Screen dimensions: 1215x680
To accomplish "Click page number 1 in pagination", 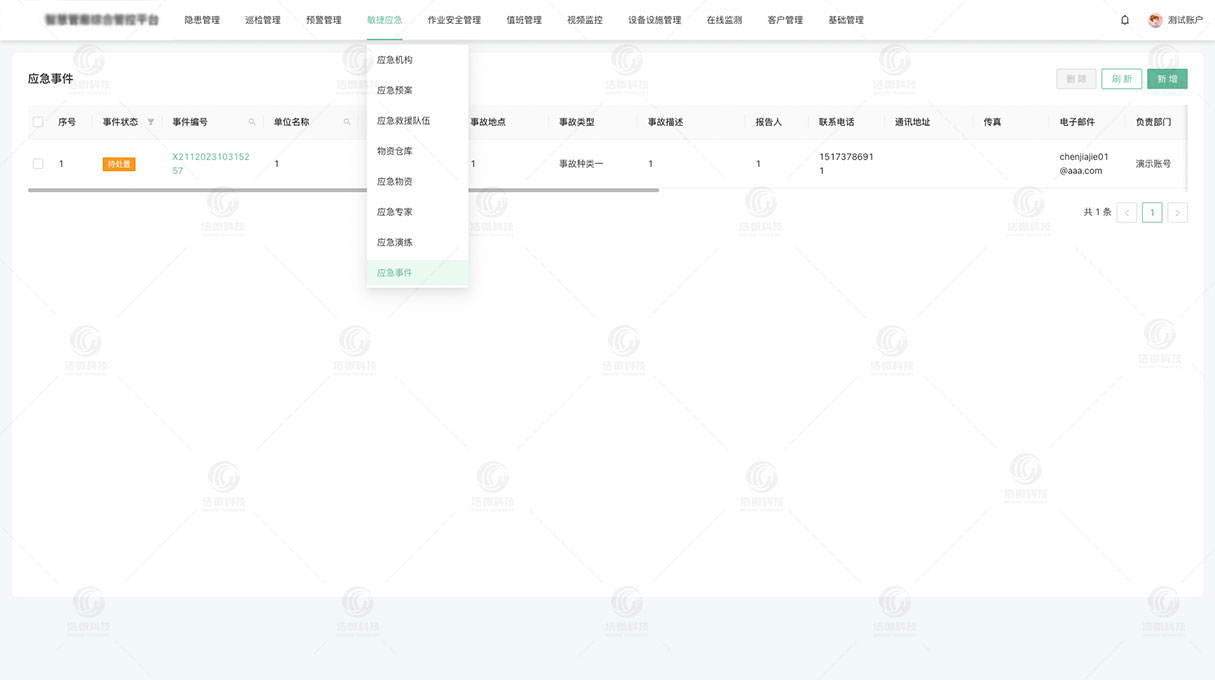I will coord(1152,212).
